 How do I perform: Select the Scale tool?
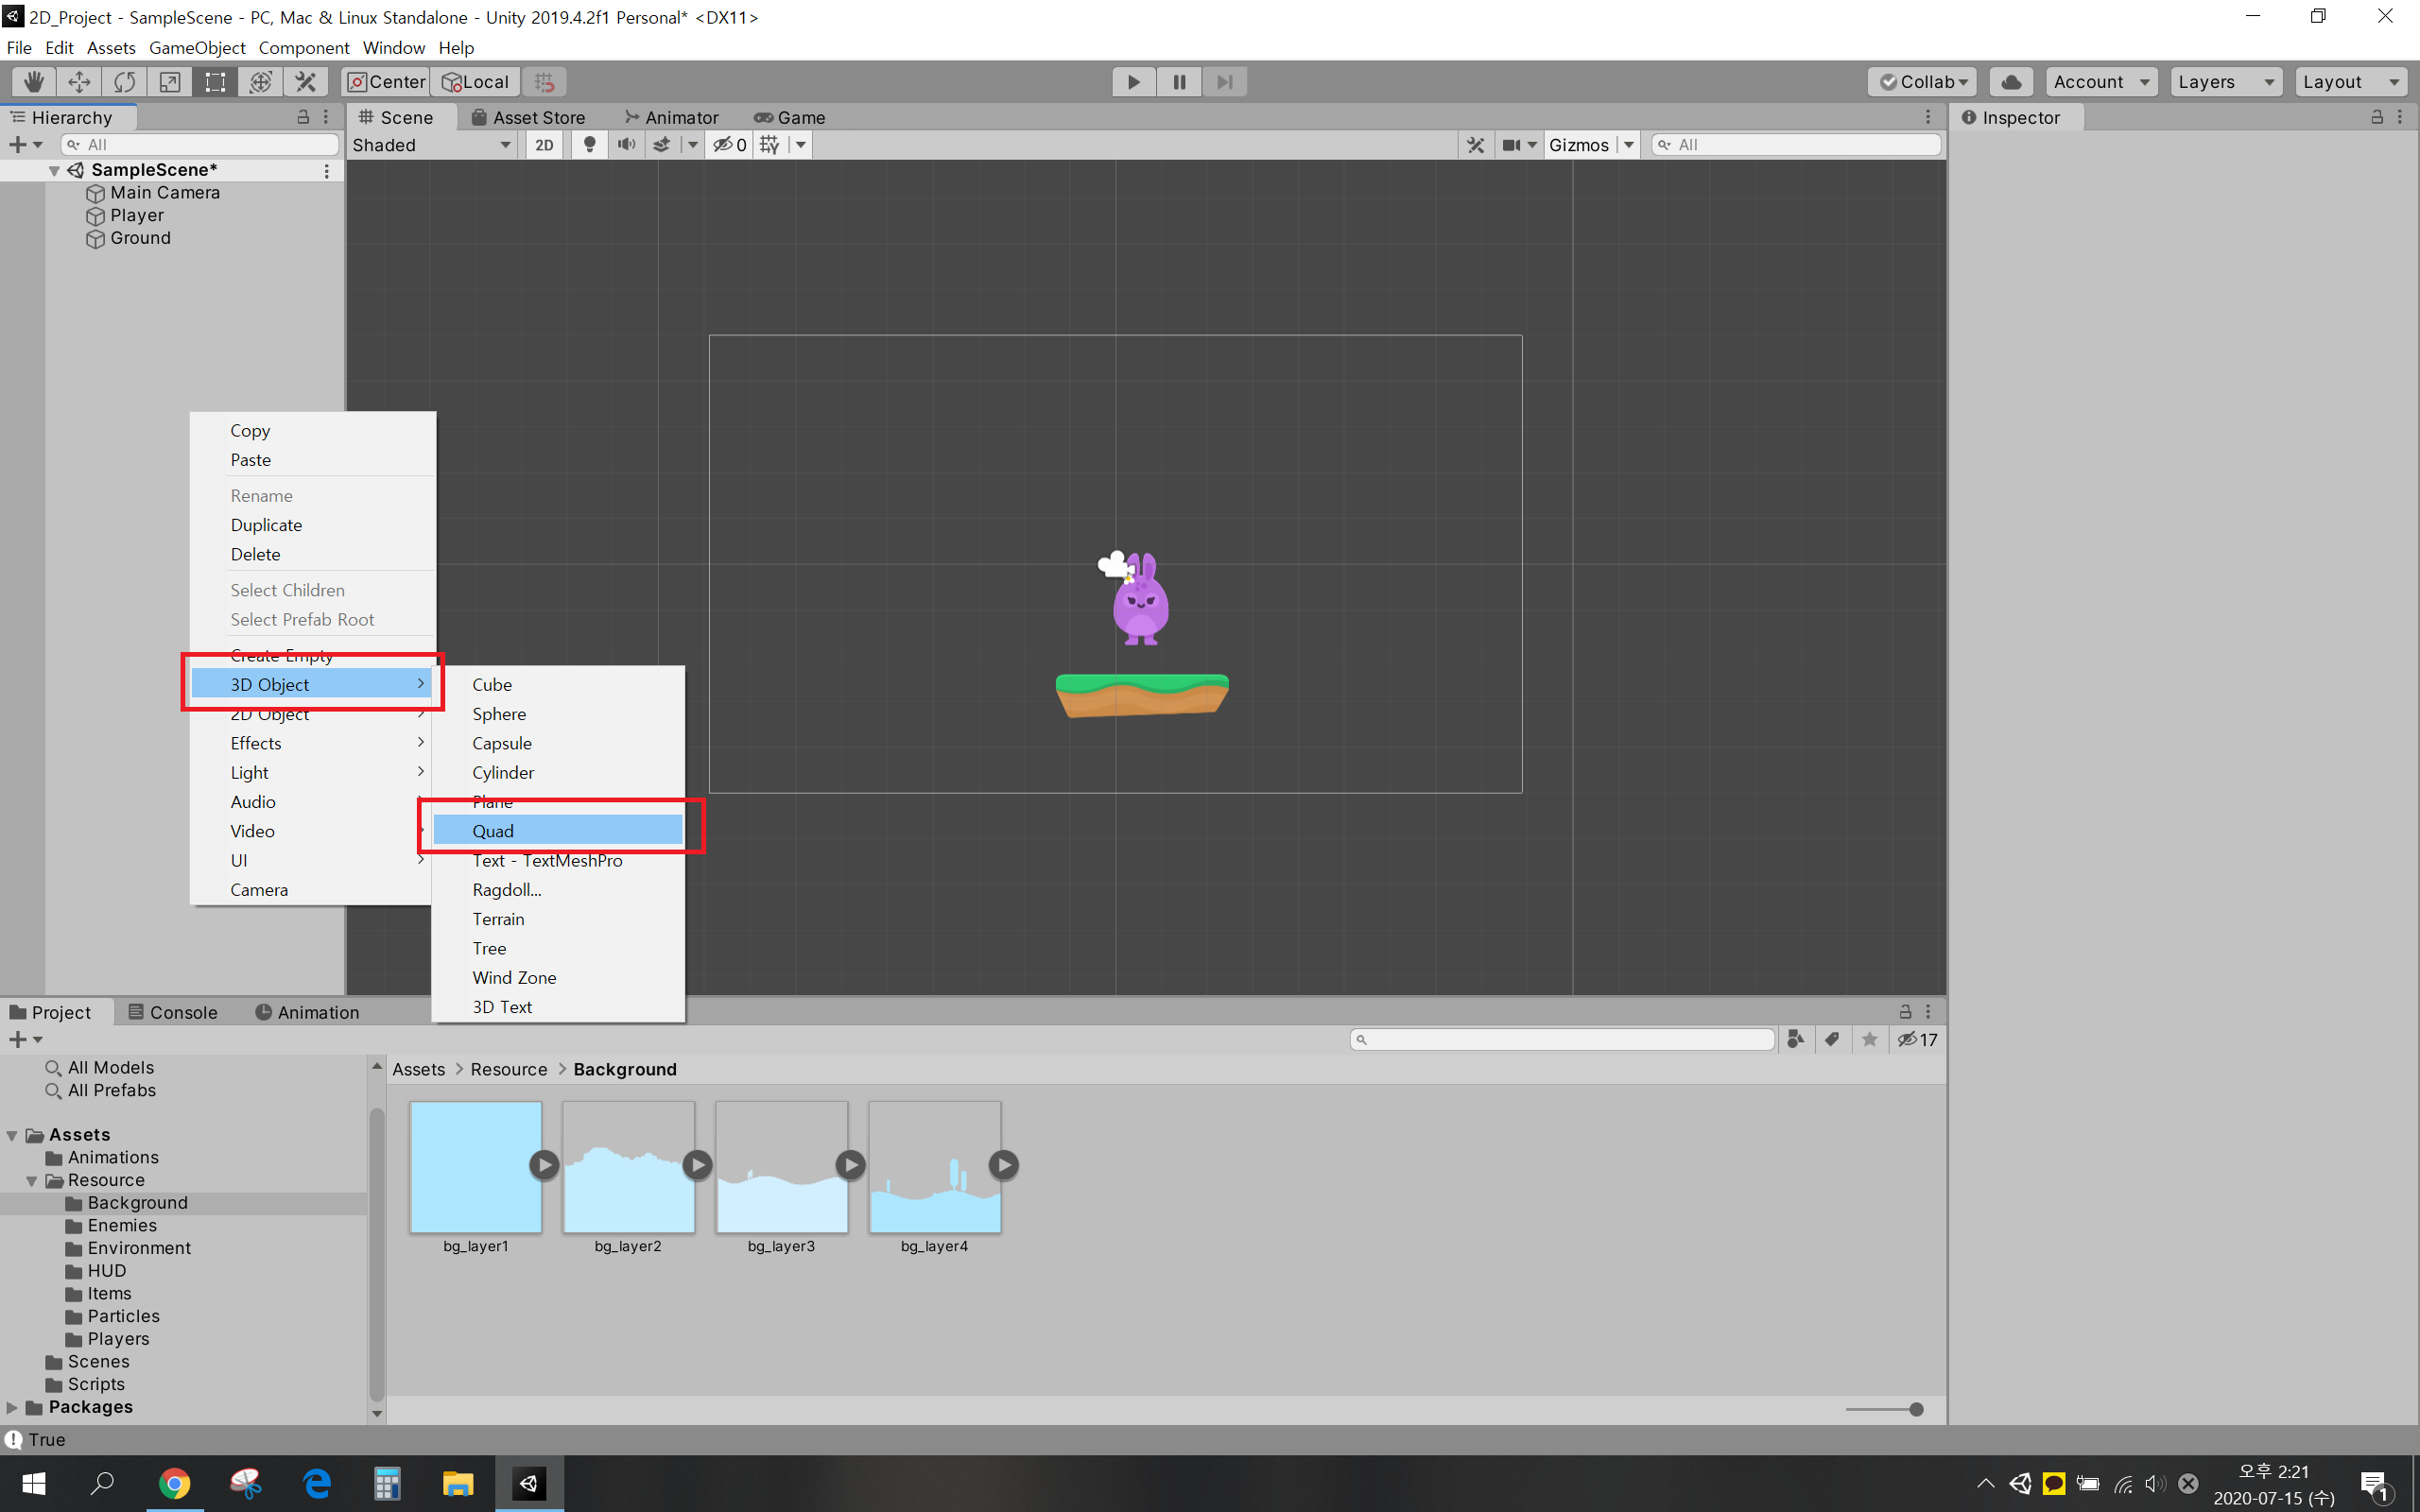[170, 82]
